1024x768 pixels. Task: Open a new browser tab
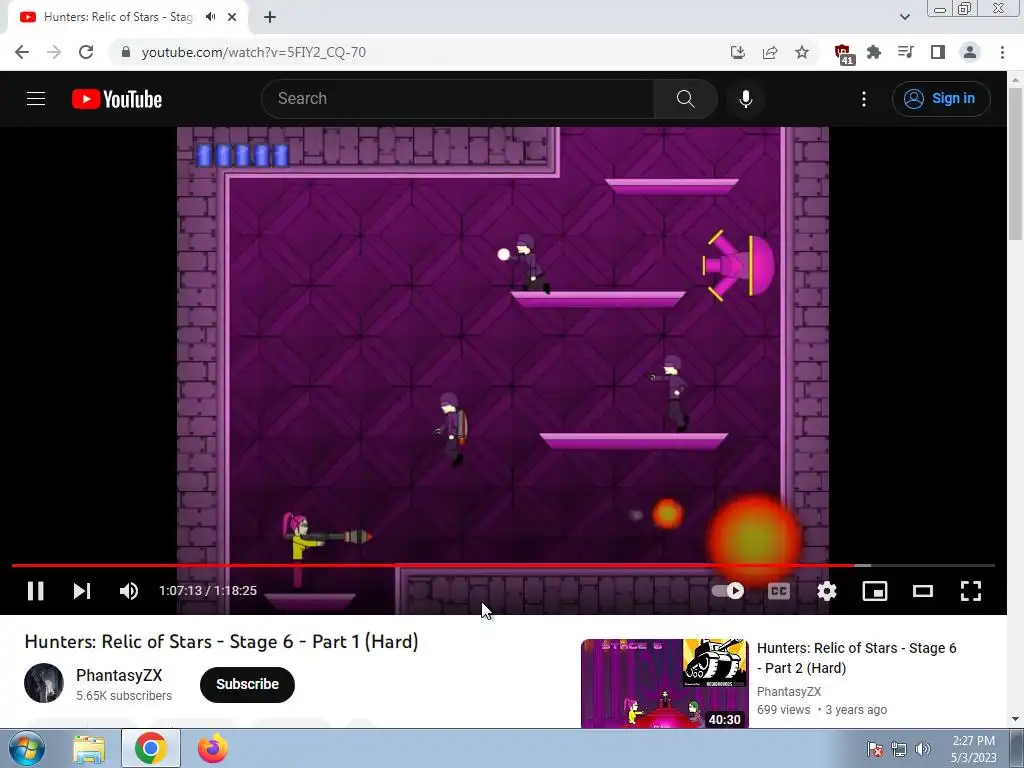(270, 17)
